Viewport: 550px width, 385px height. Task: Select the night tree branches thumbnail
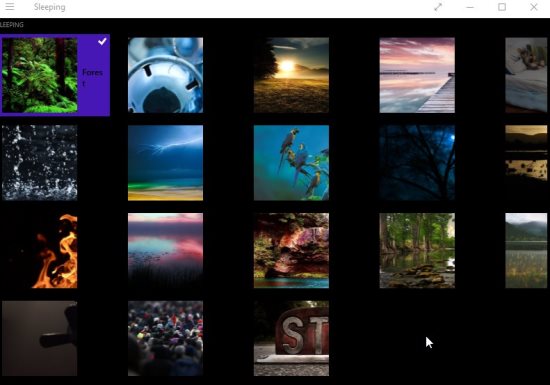(x=417, y=163)
